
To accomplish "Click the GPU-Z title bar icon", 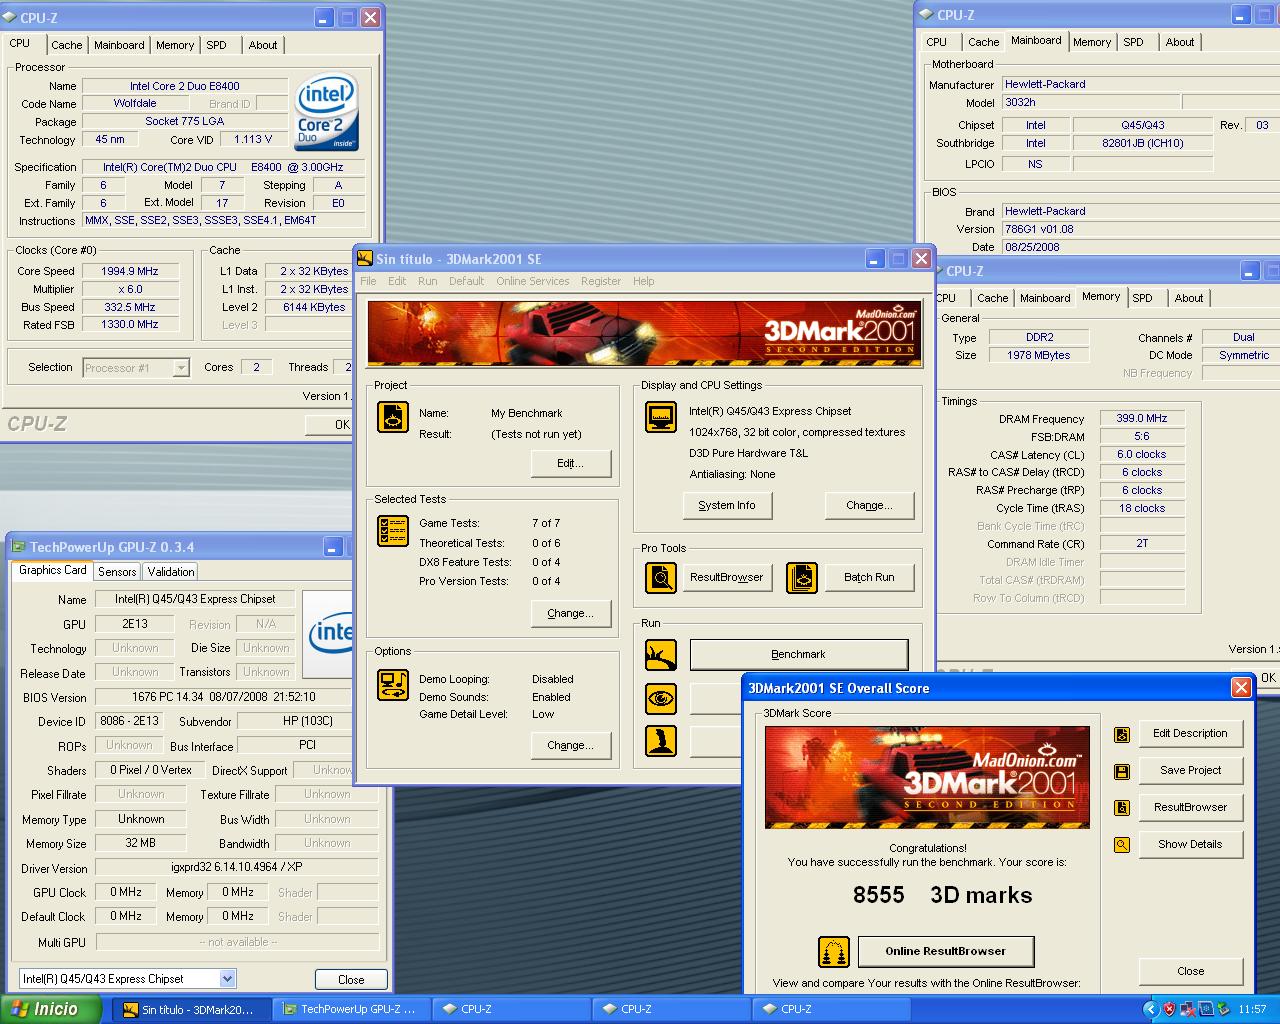I will pyautogui.click(x=18, y=547).
